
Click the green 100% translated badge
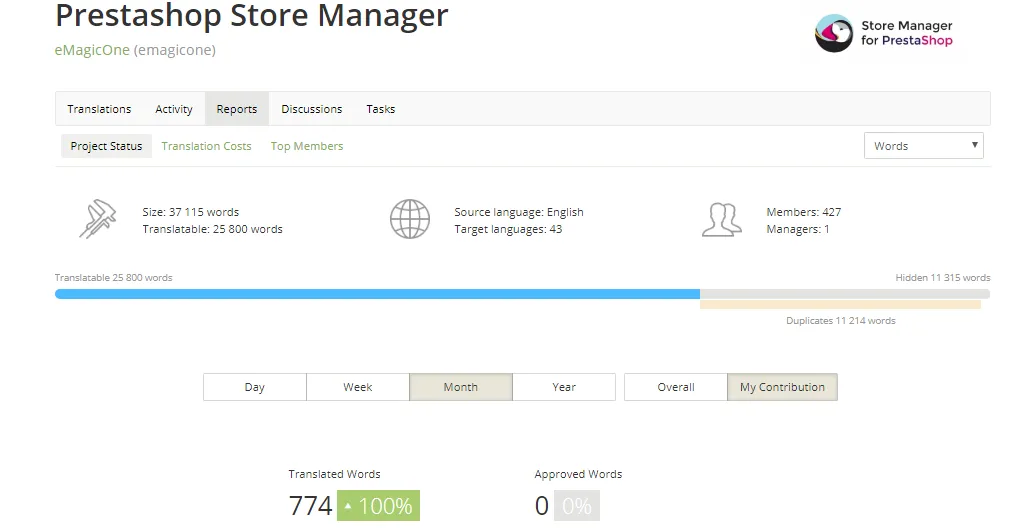pyautogui.click(x=379, y=505)
